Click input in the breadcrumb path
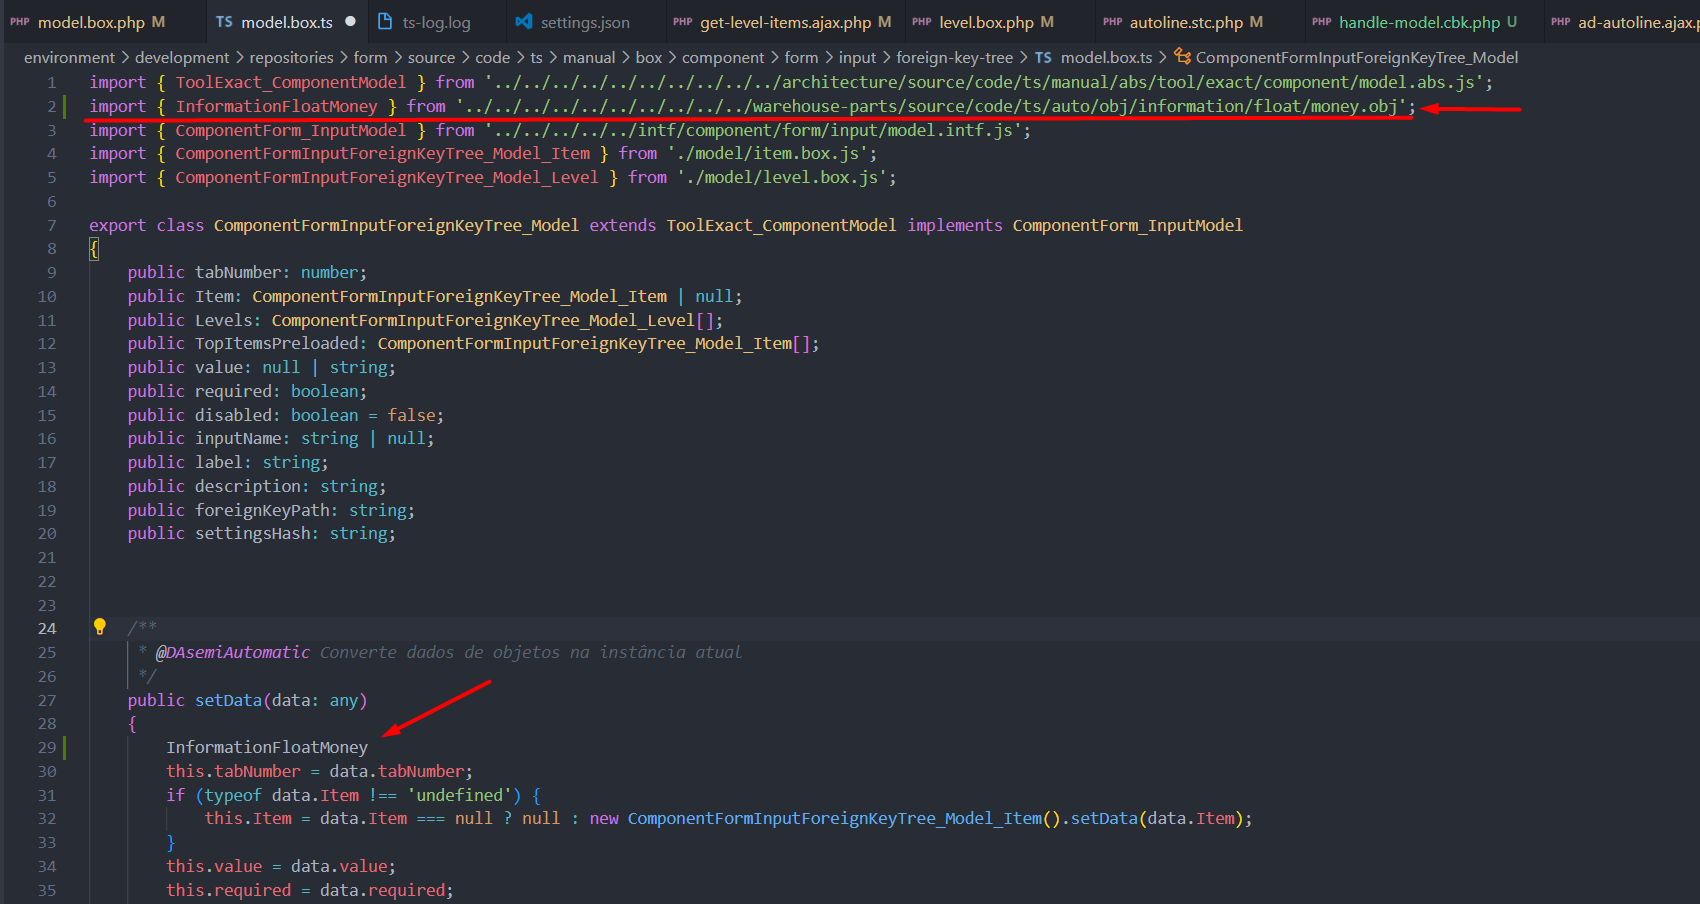 point(857,57)
